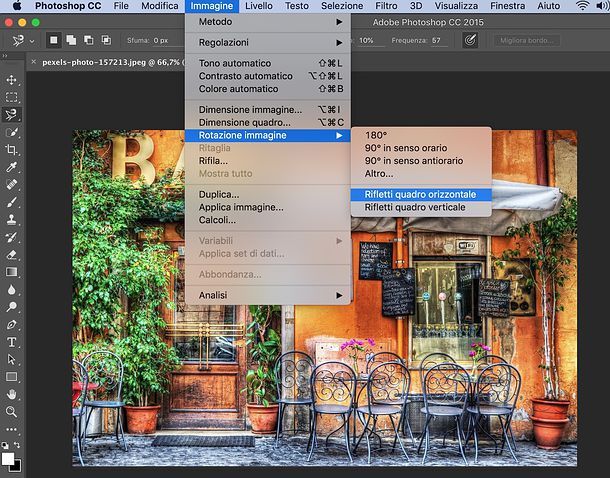Select the History Brush tool
610x478 pixels.
coord(11,237)
